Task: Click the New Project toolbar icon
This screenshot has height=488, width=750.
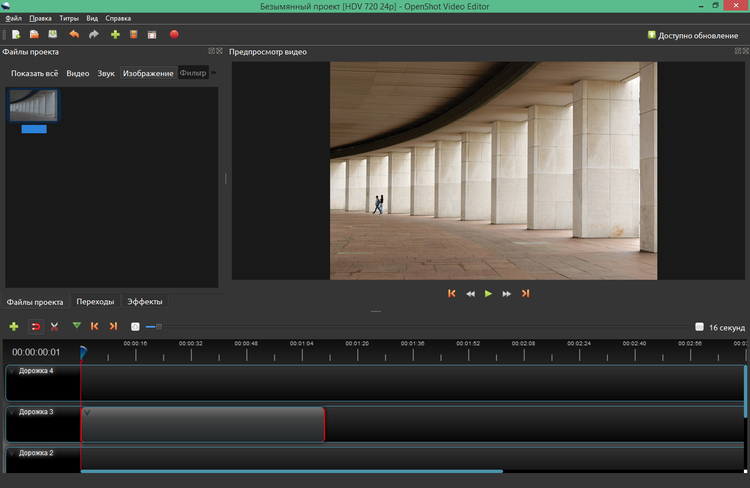Action: tap(16, 34)
